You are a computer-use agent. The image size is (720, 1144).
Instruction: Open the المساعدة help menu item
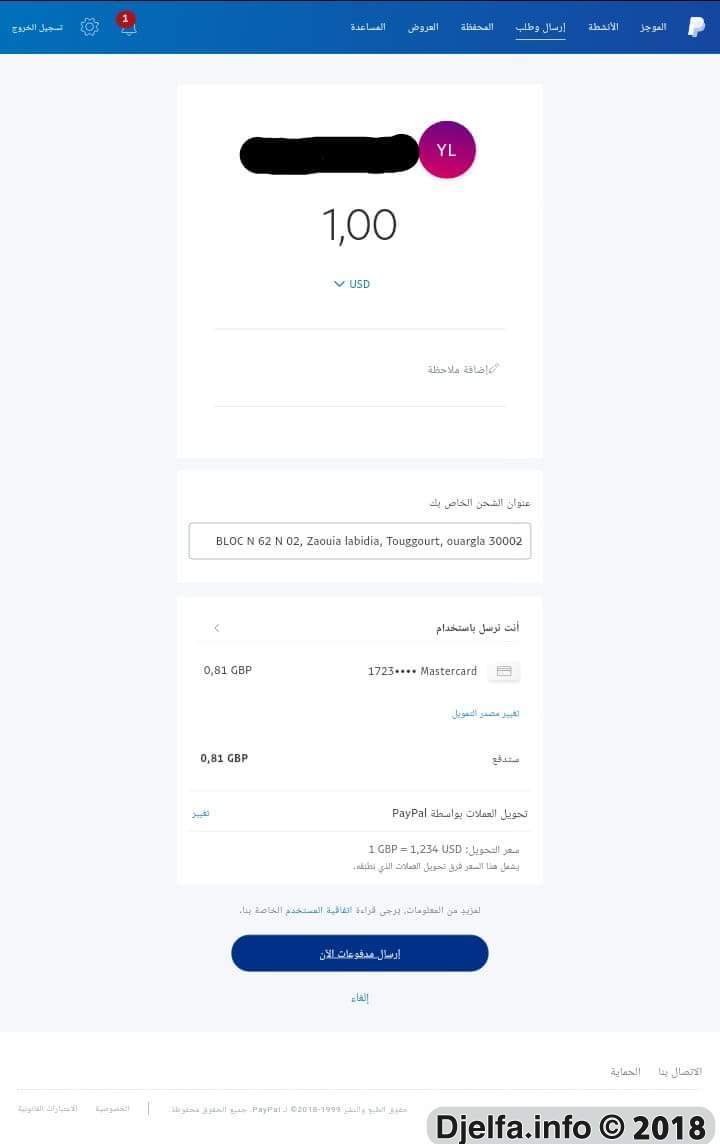[368, 27]
